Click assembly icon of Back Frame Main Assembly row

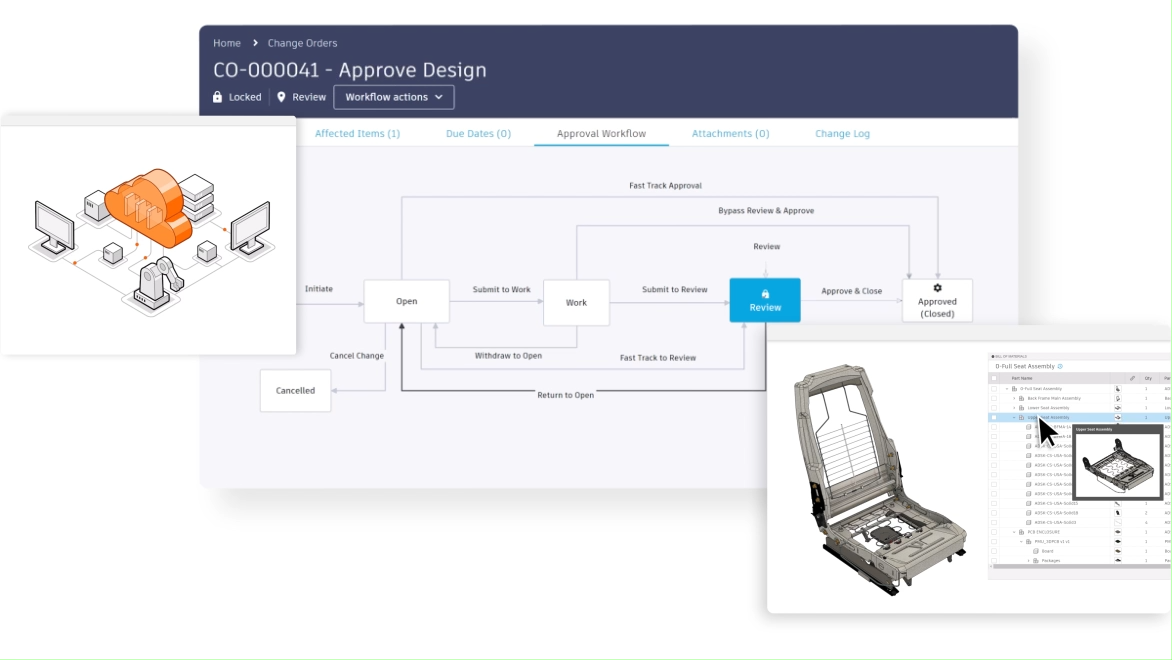tap(1021, 398)
